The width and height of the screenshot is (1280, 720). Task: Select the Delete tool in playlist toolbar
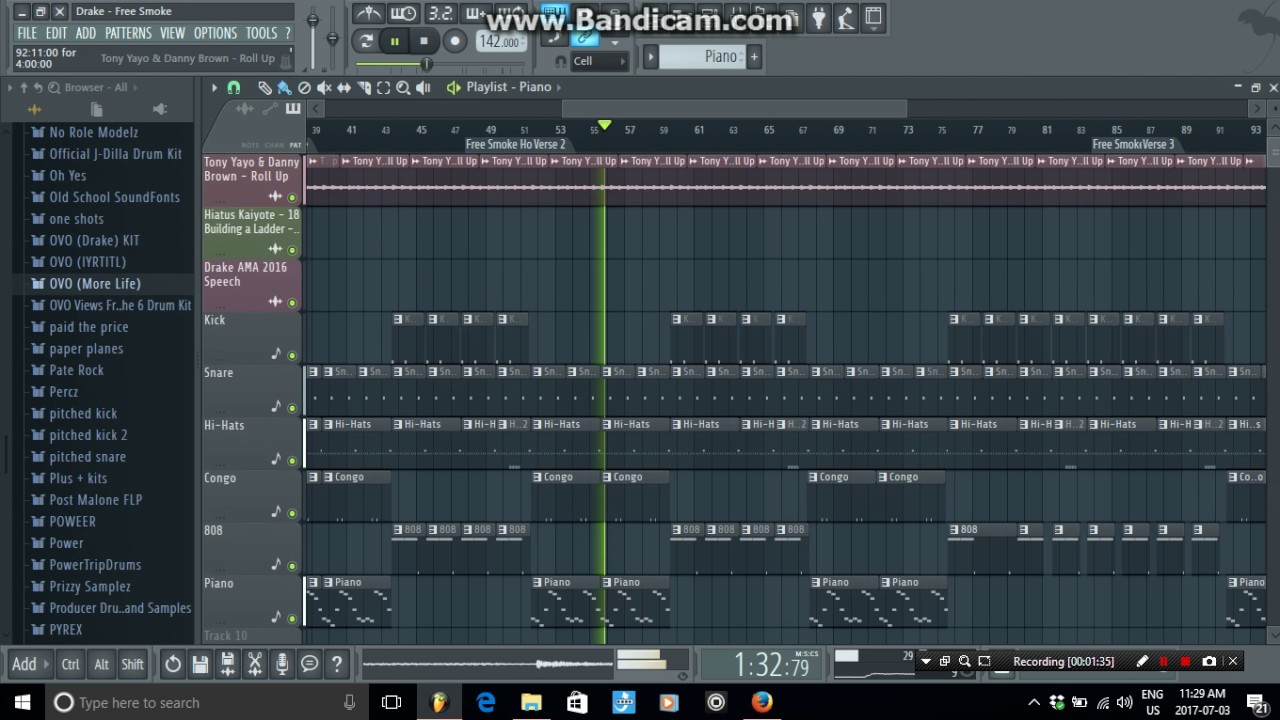pyautogui.click(x=304, y=88)
